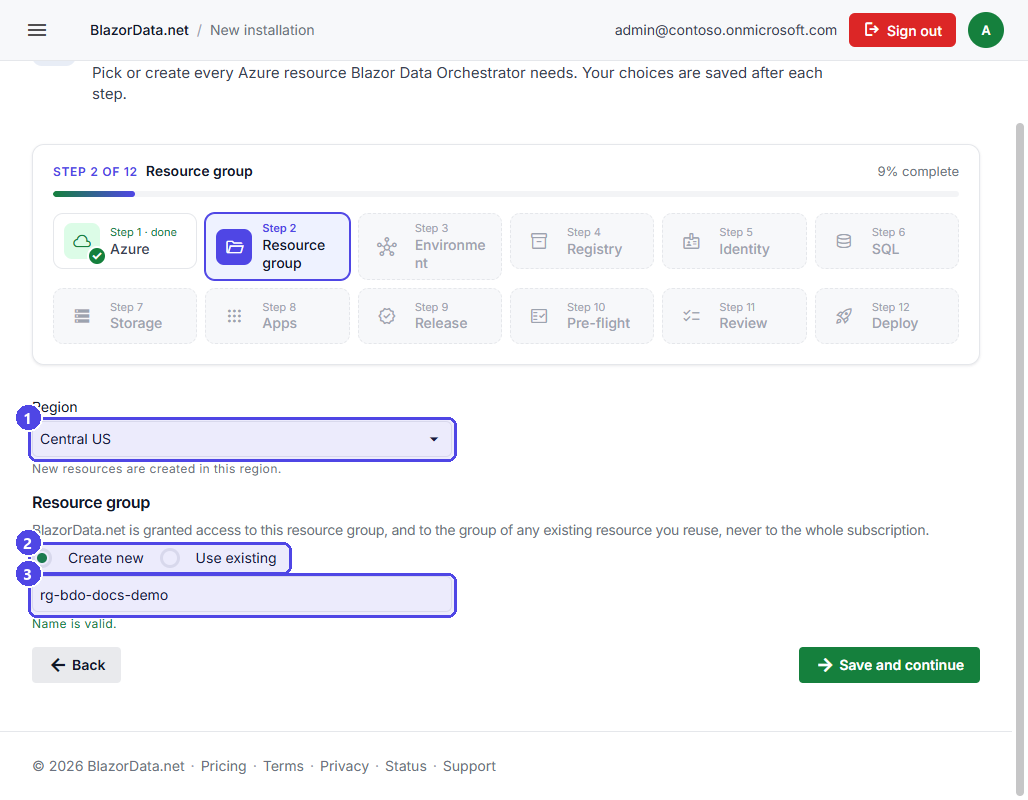
Task: Click the archive box icon on Step 4 Registry
Action: (539, 241)
